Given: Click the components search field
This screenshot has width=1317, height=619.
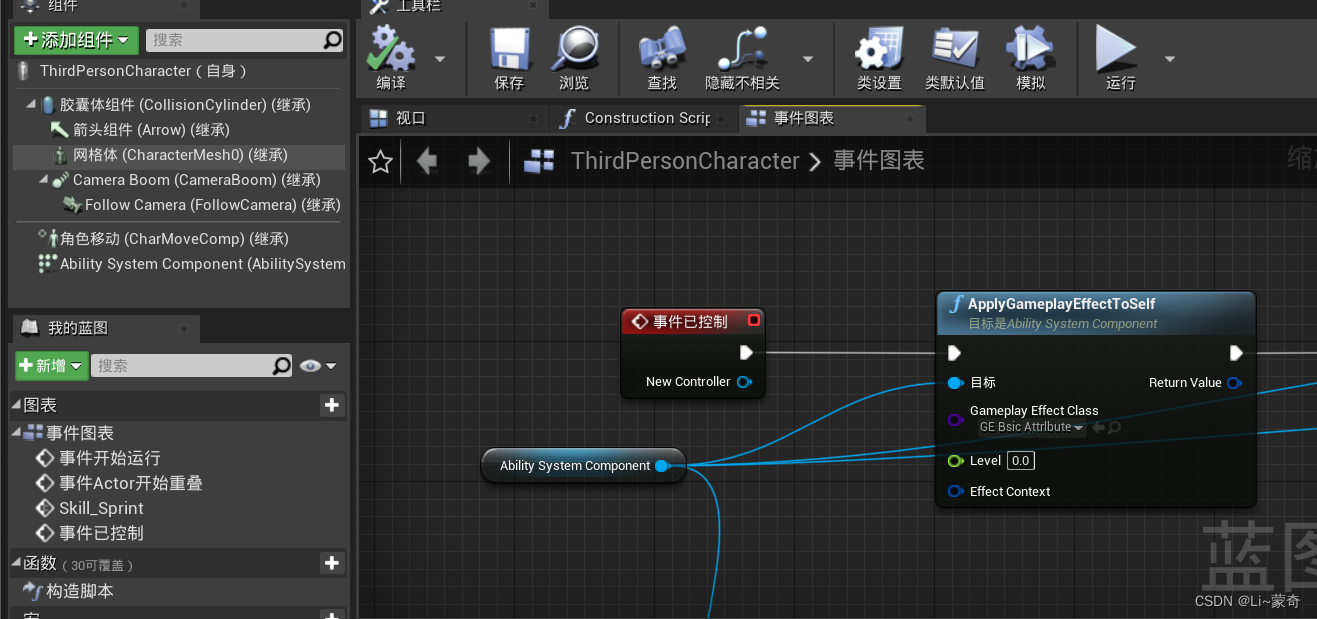Looking at the screenshot, I should tap(245, 40).
